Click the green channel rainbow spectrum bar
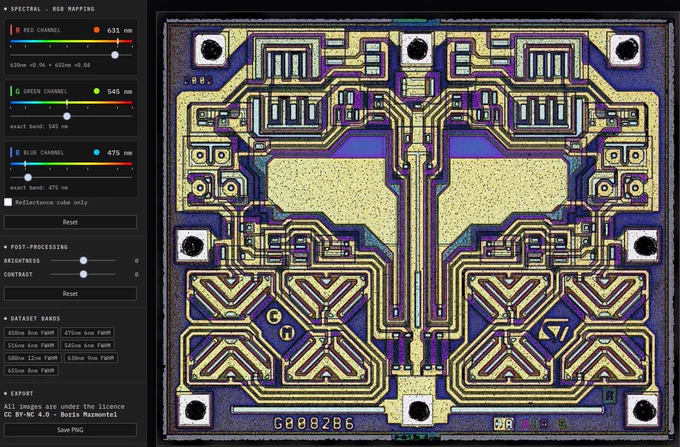 pyautogui.click(x=71, y=103)
